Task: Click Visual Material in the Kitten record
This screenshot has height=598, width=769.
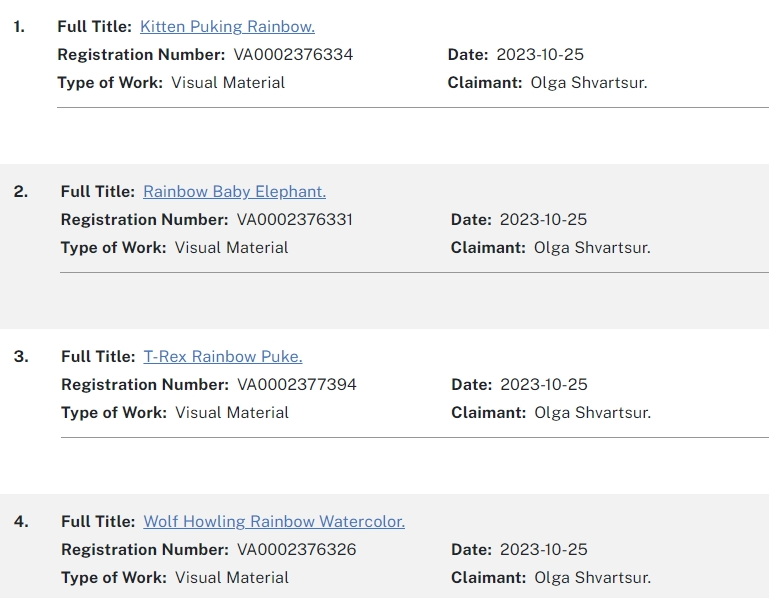Action: tap(228, 82)
